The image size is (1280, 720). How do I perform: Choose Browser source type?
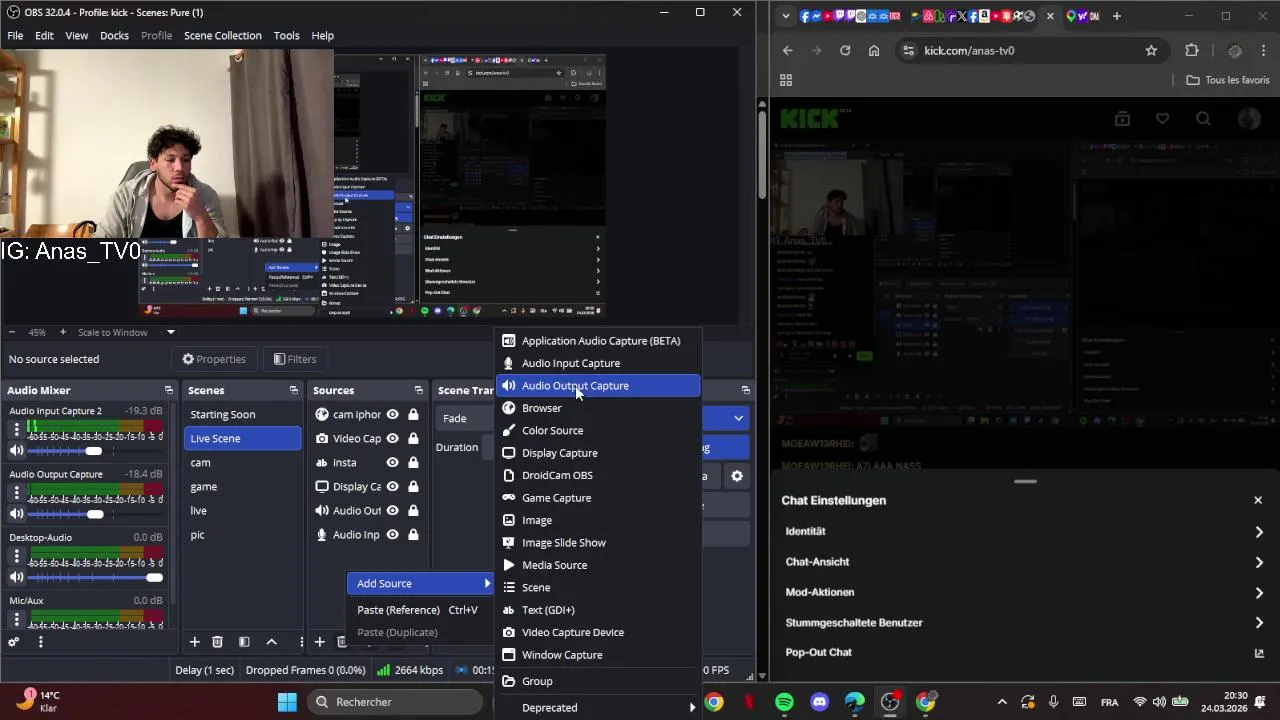point(599,408)
